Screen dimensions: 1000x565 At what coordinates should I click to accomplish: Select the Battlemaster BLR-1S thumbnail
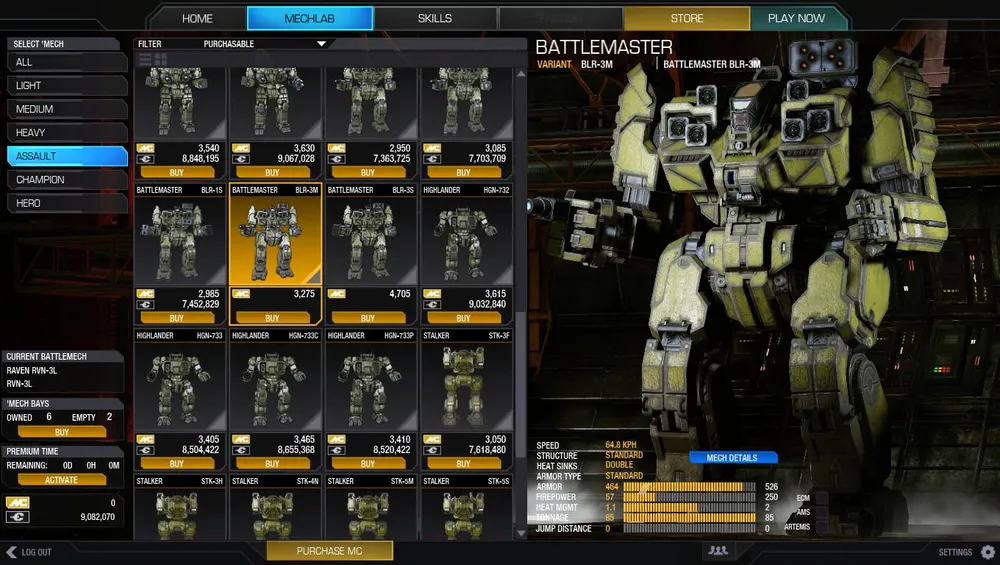(180, 240)
